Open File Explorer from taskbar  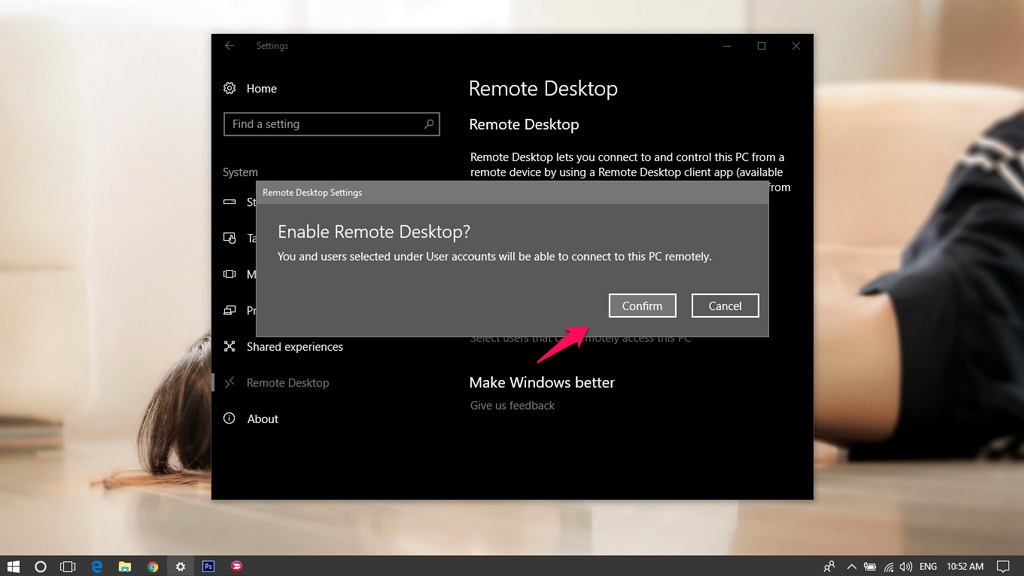pos(125,566)
